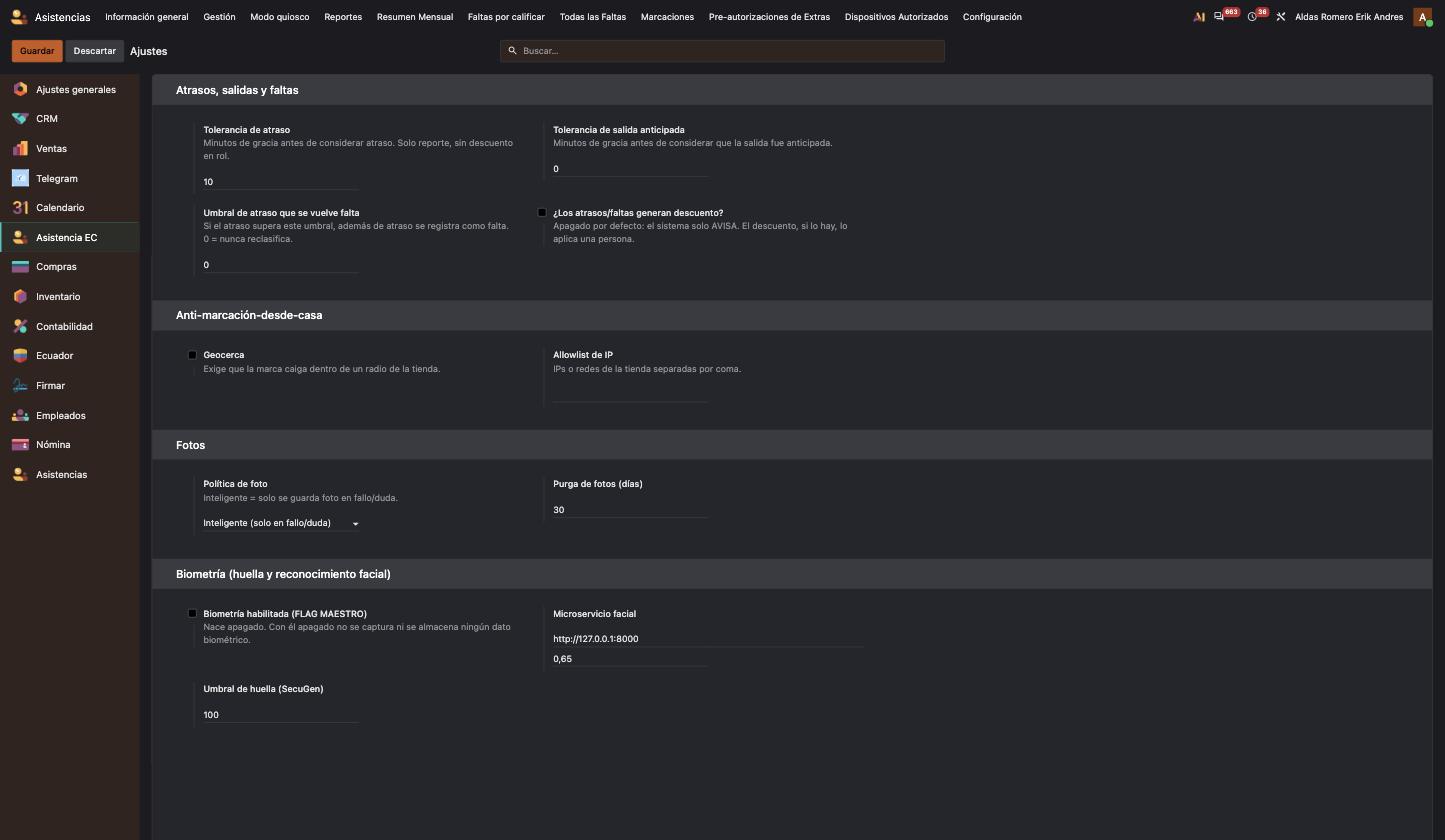Open the Gestión menu
Viewport: 1445px width, 840px height.
point(219,17)
